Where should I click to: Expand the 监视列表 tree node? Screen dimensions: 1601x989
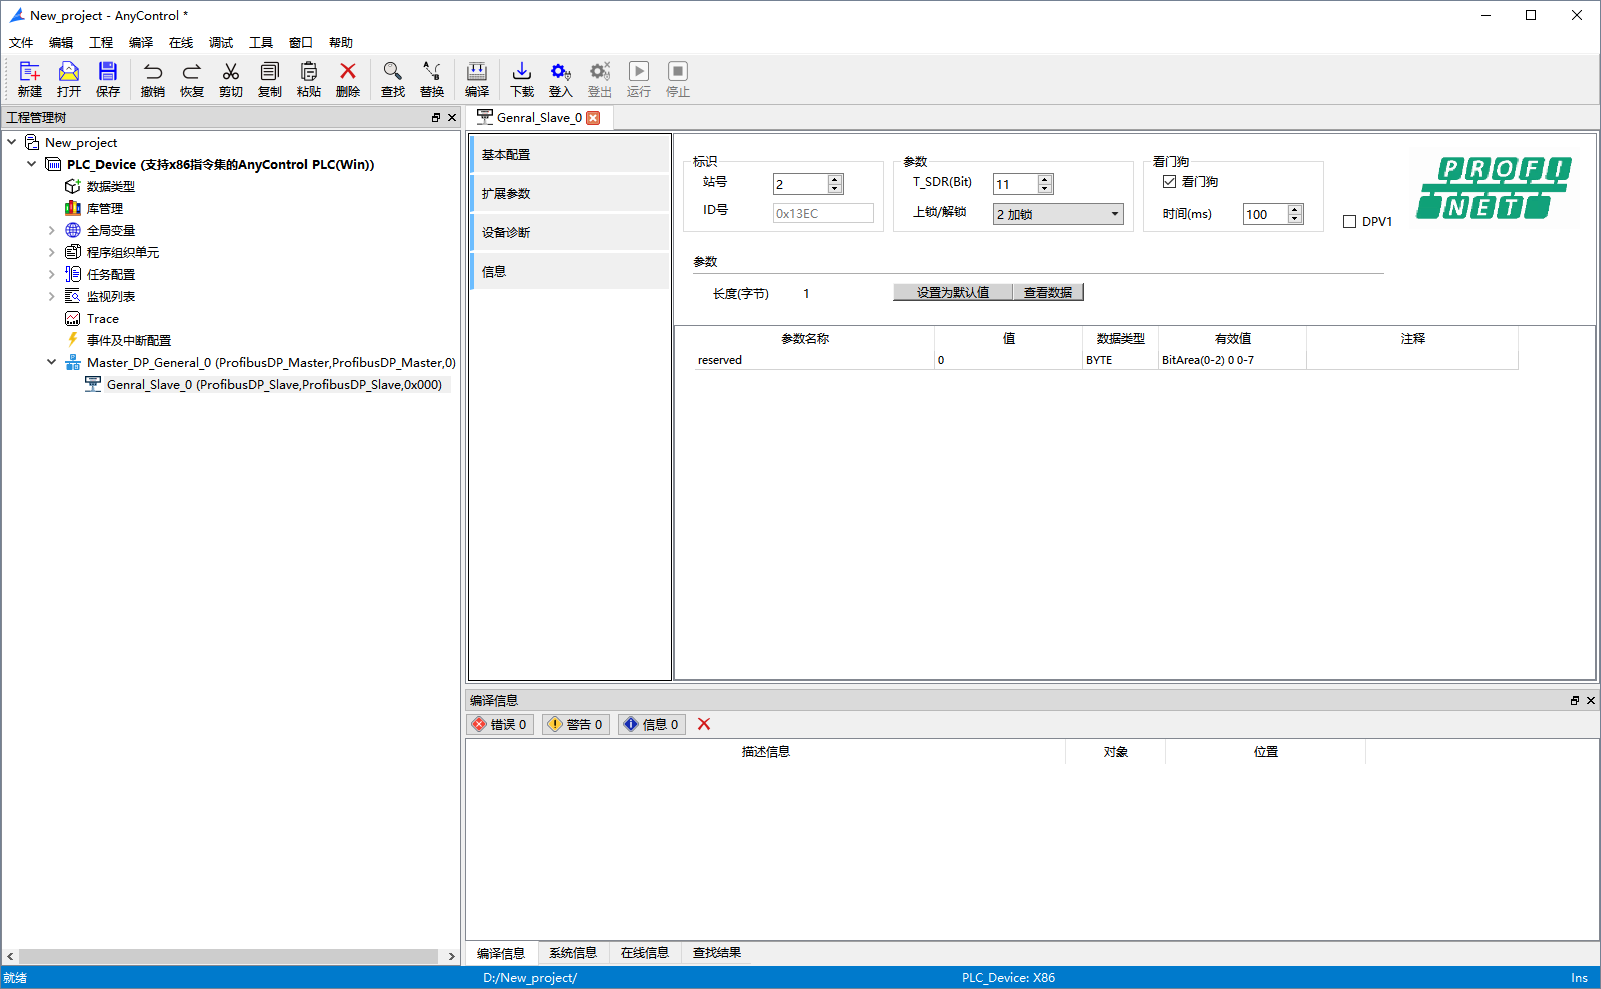coord(52,297)
